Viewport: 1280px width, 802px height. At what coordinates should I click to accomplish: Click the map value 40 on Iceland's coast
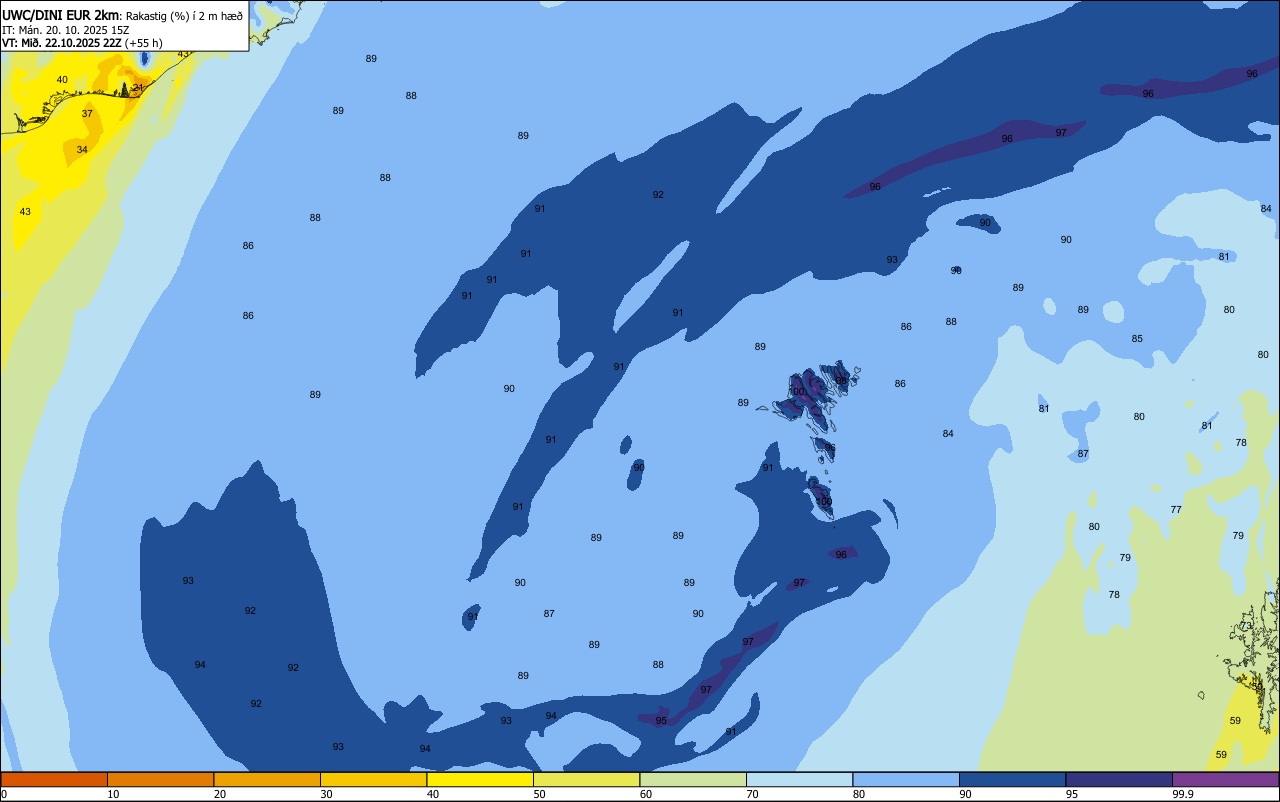[62, 80]
